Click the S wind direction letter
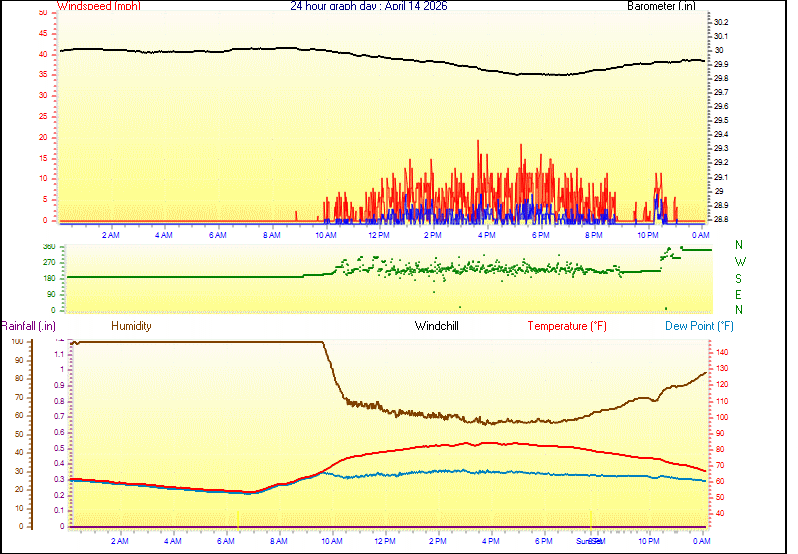 click(x=739, y=278)
